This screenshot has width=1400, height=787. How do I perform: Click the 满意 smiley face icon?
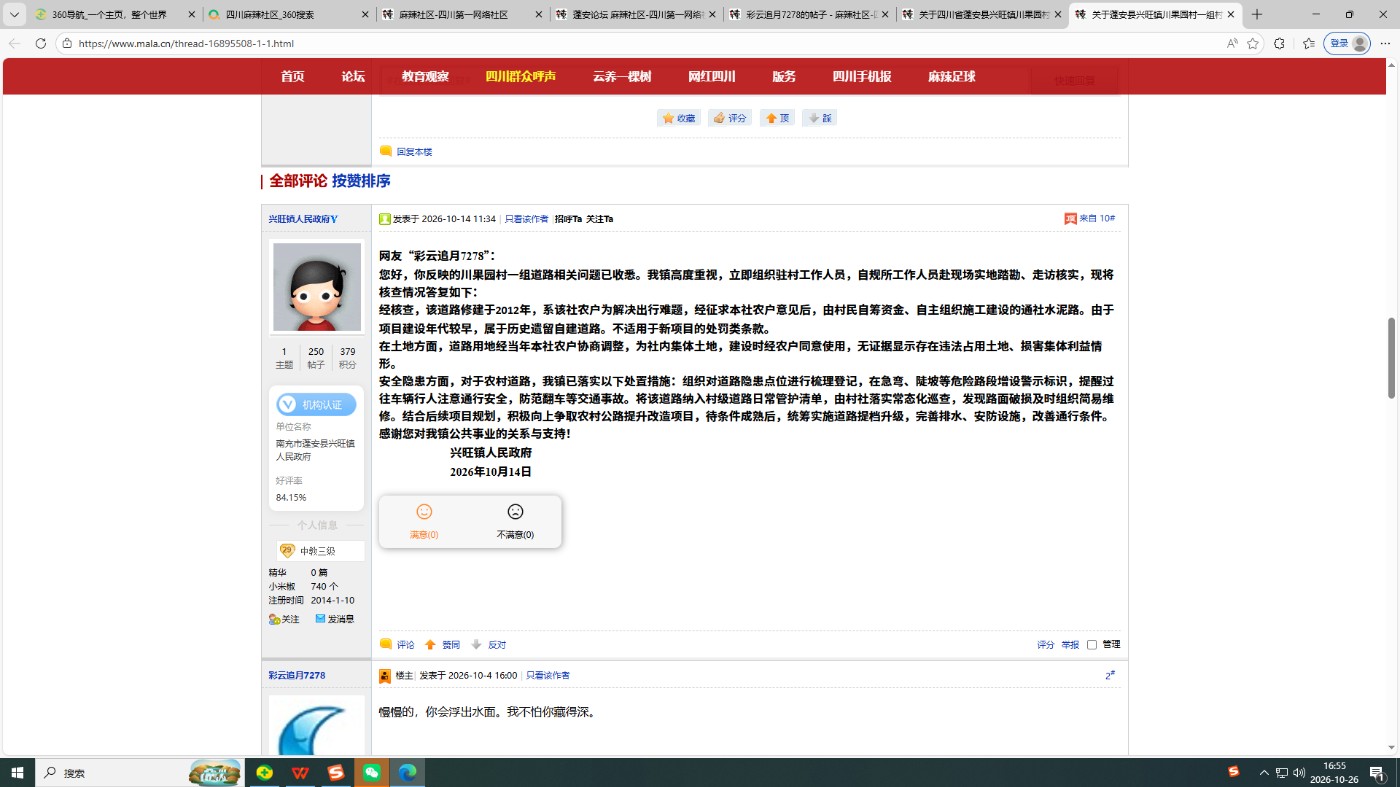tap(424, 511)
